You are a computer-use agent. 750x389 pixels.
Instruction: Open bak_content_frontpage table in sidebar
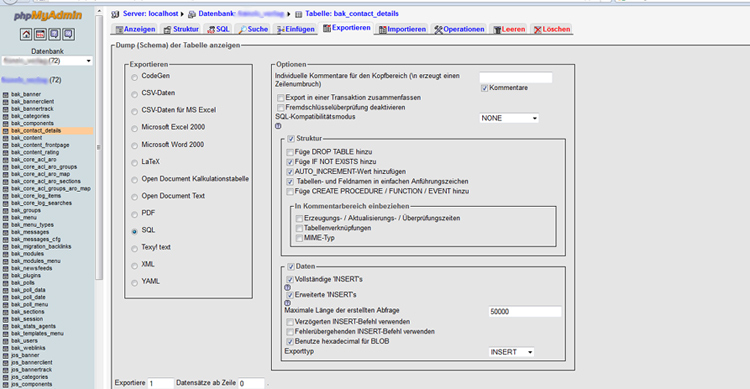[40, 145]
